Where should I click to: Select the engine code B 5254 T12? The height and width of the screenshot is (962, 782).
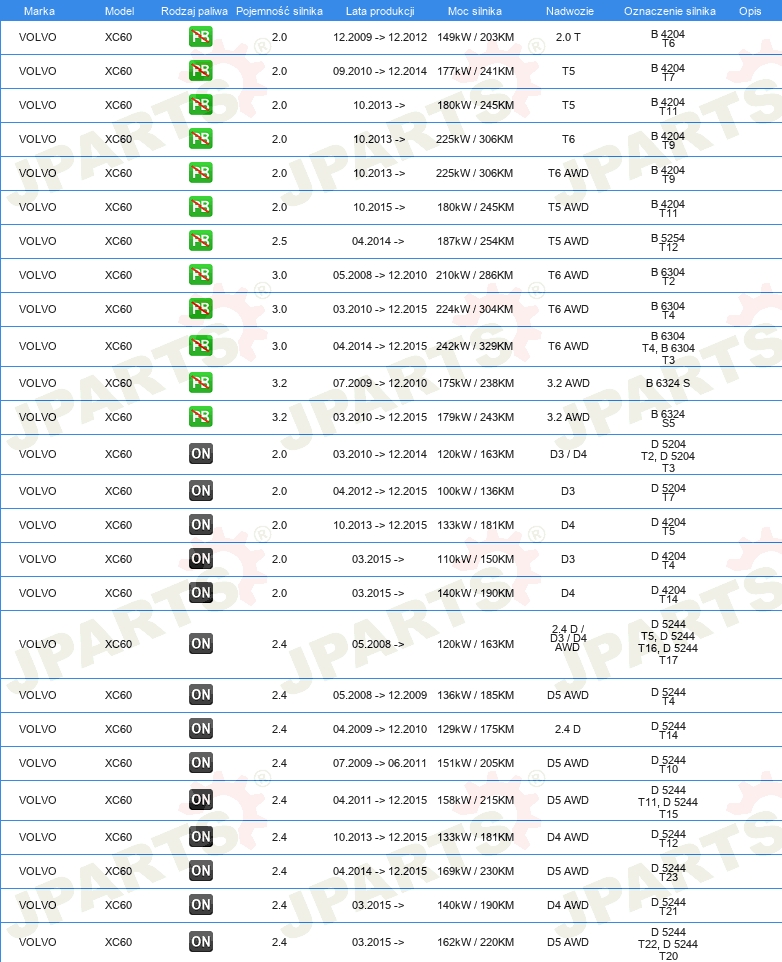668,242
